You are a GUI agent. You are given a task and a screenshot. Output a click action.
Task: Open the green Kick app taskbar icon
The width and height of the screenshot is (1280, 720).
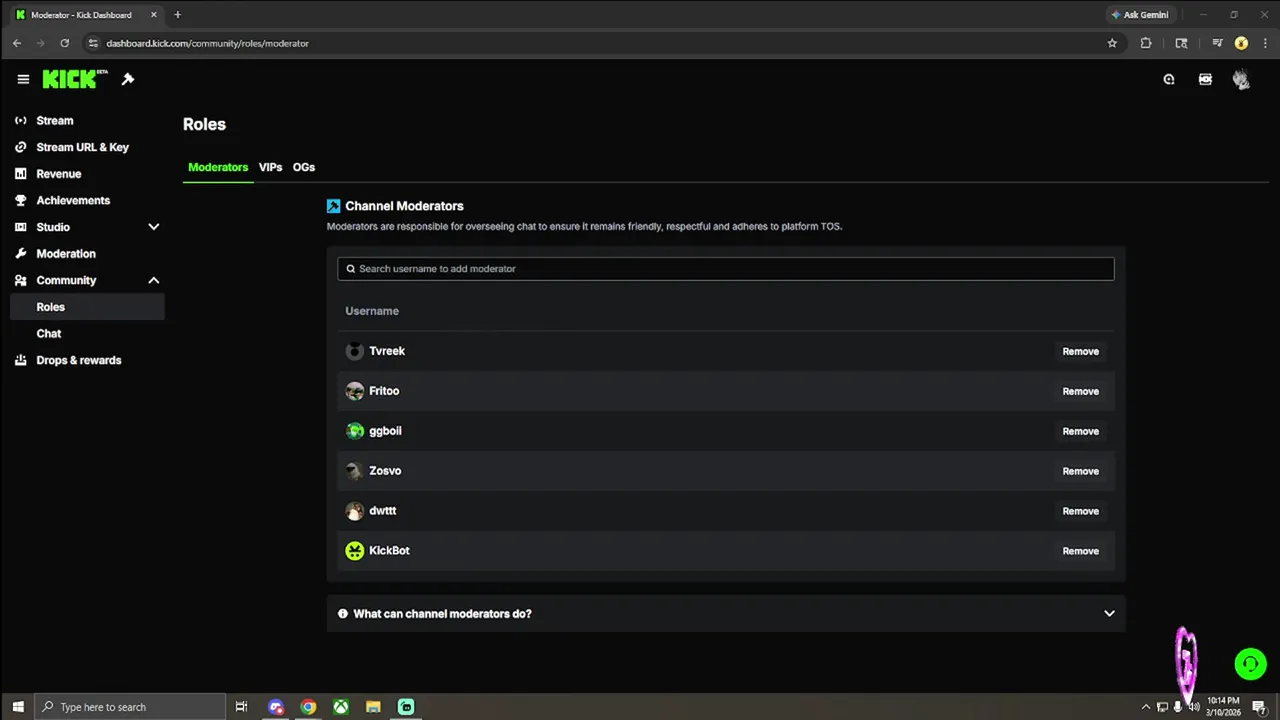point(406,707)
